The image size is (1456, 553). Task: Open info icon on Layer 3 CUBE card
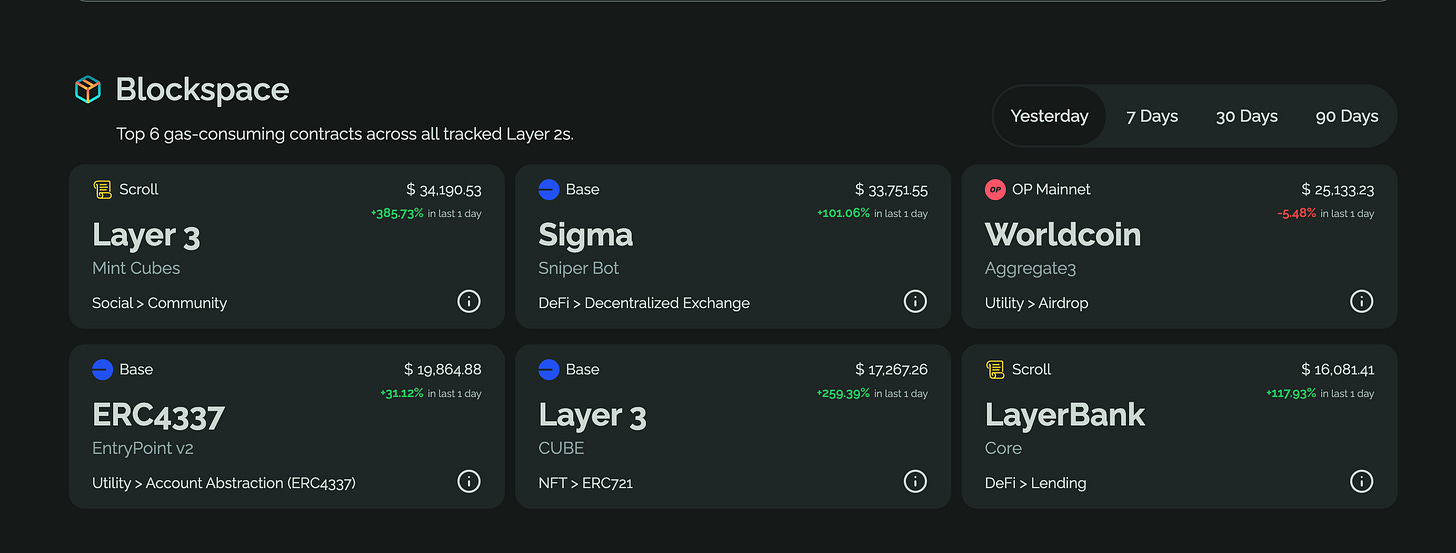point(915,481)
